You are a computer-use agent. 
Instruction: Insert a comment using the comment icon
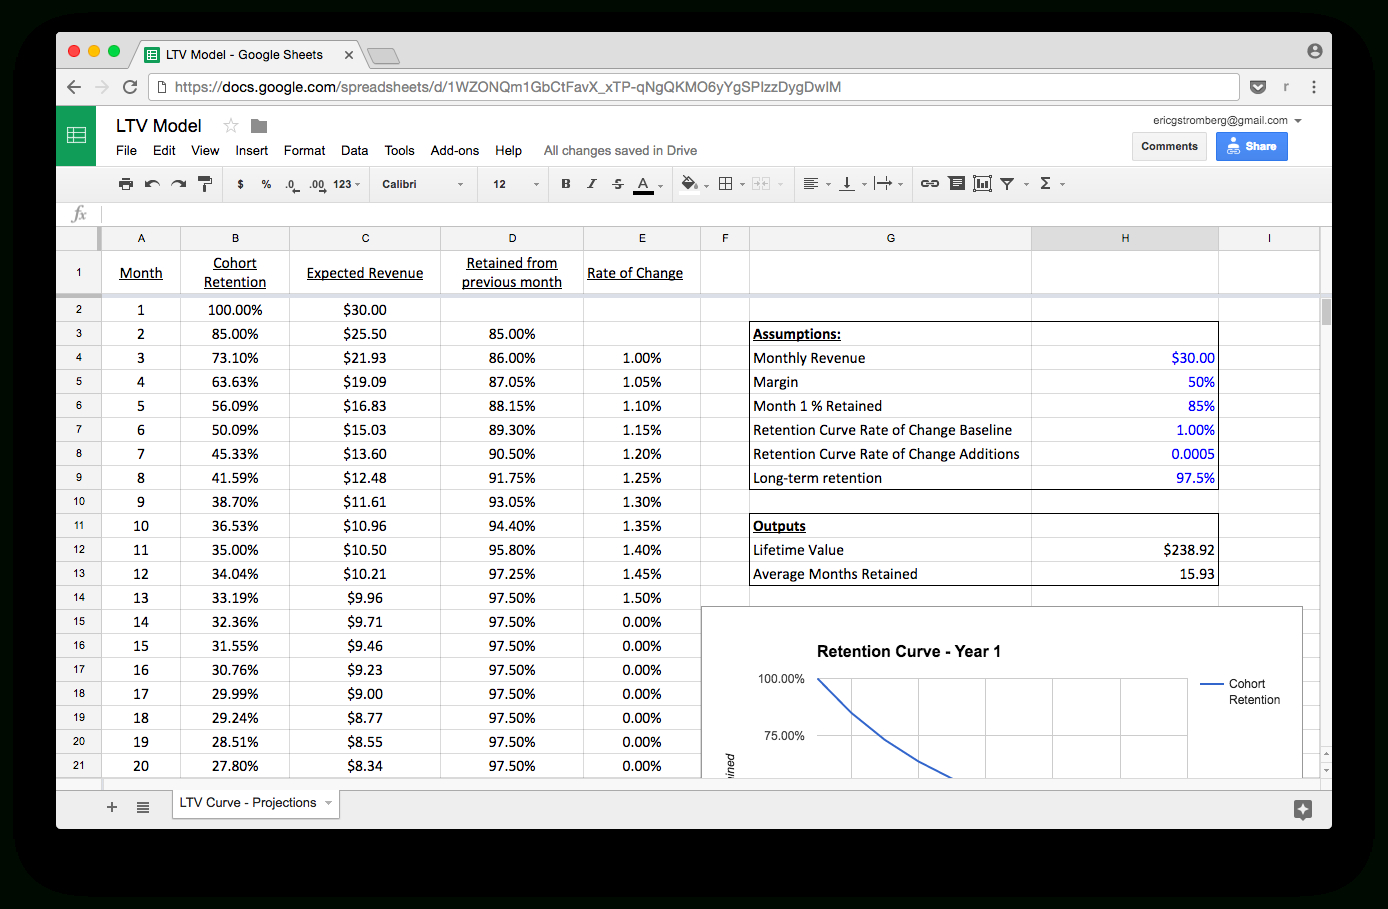coord(956,183)
